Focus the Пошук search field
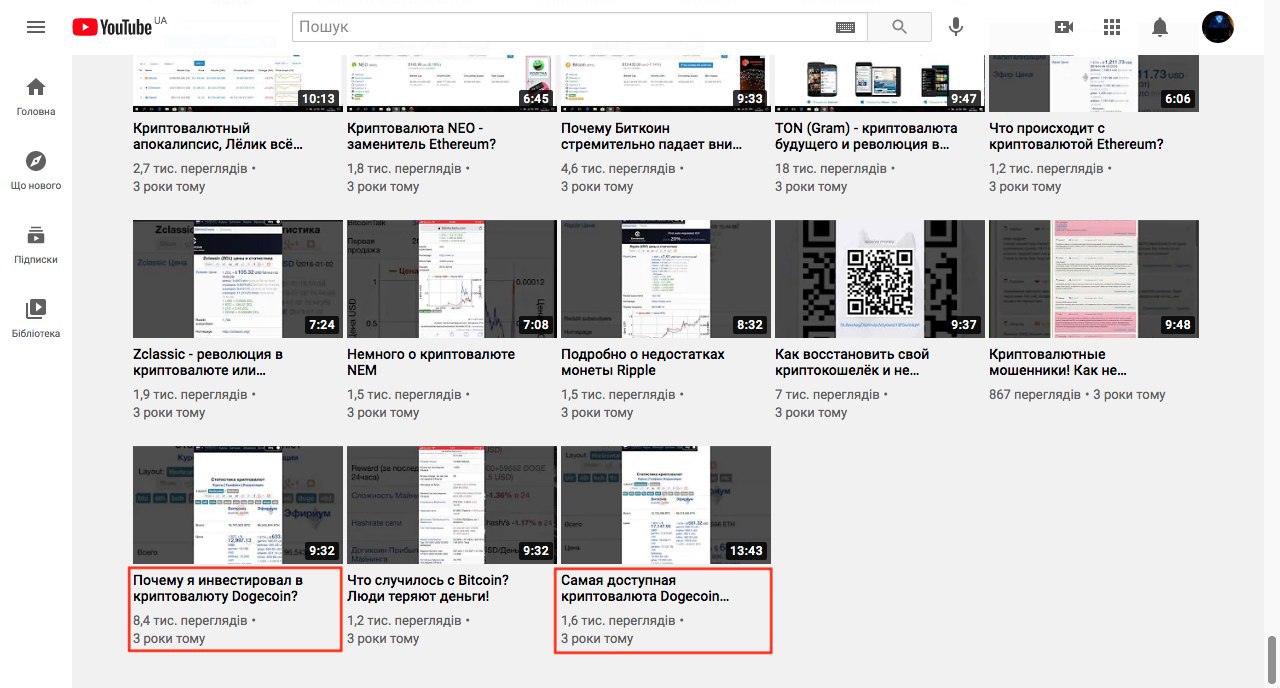Viewport: 1280px width, 688px height. coord(565,27)
